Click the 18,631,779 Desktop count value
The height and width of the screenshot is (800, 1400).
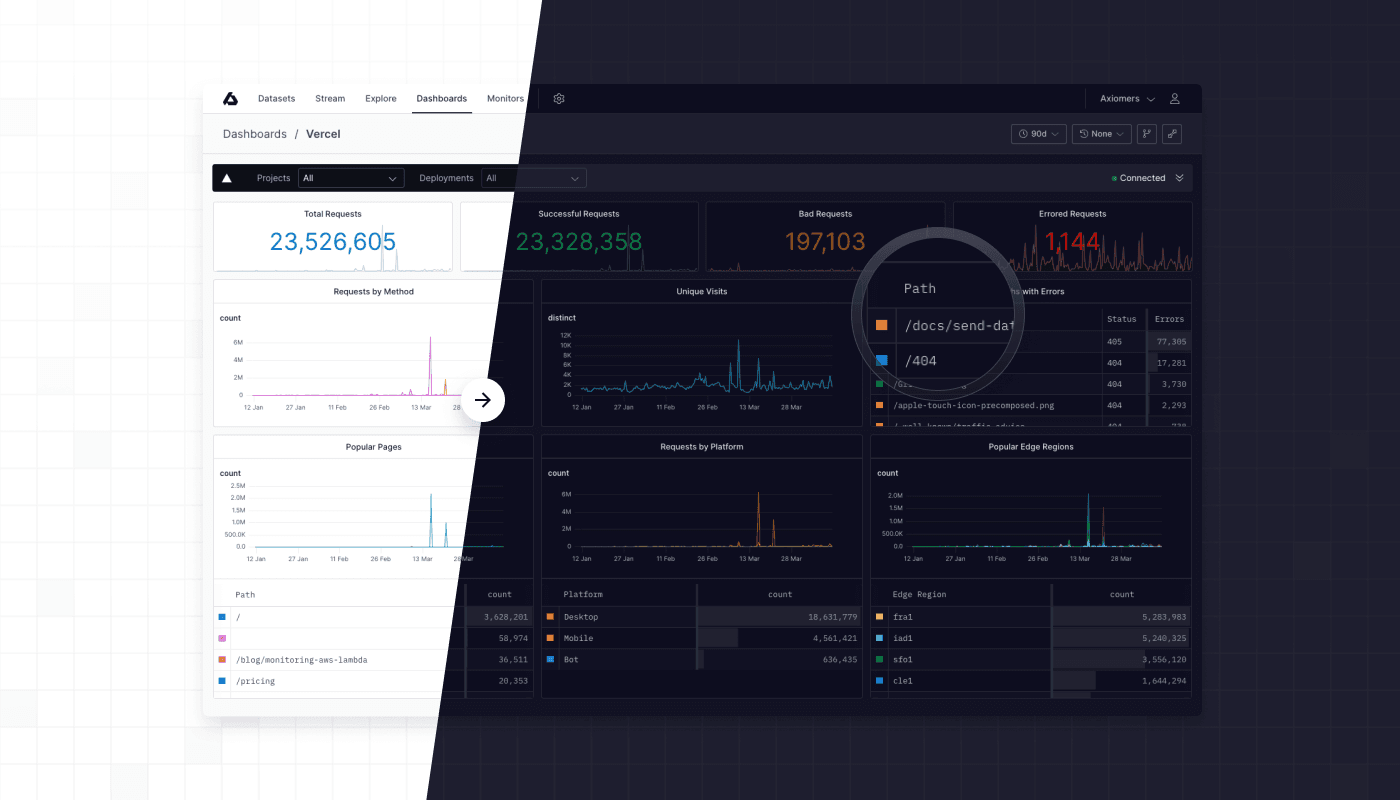point(833,617)
